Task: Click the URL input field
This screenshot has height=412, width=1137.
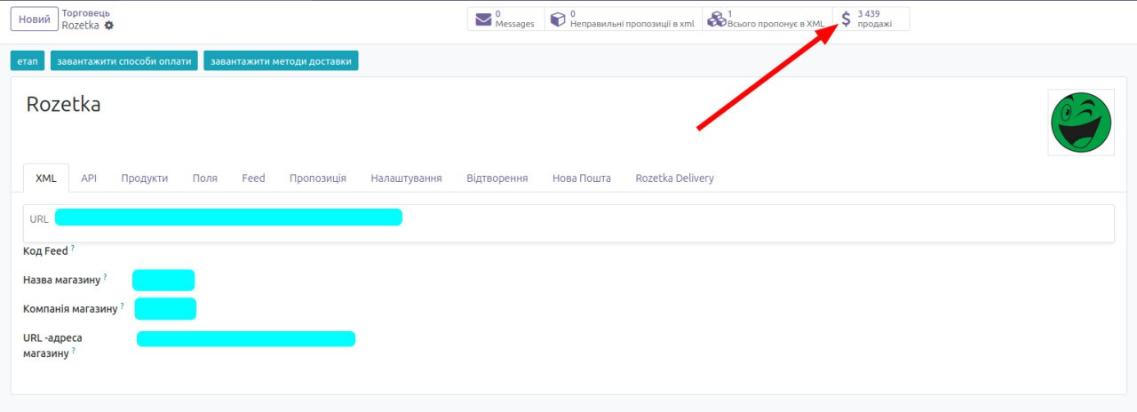Action: pyautogui.click(x=568, y=223)
